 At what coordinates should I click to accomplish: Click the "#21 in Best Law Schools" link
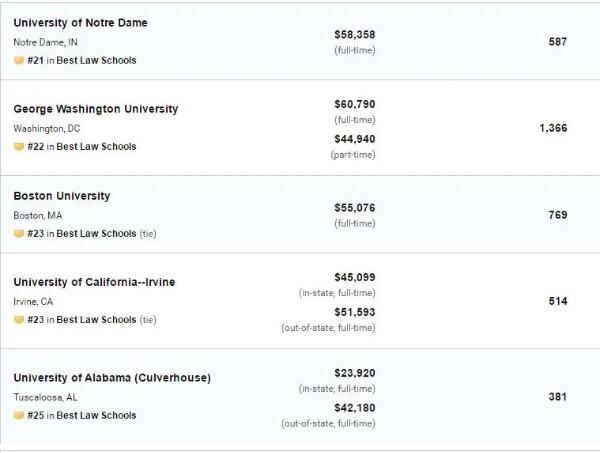pyautogui.click(x=82, y=61)
